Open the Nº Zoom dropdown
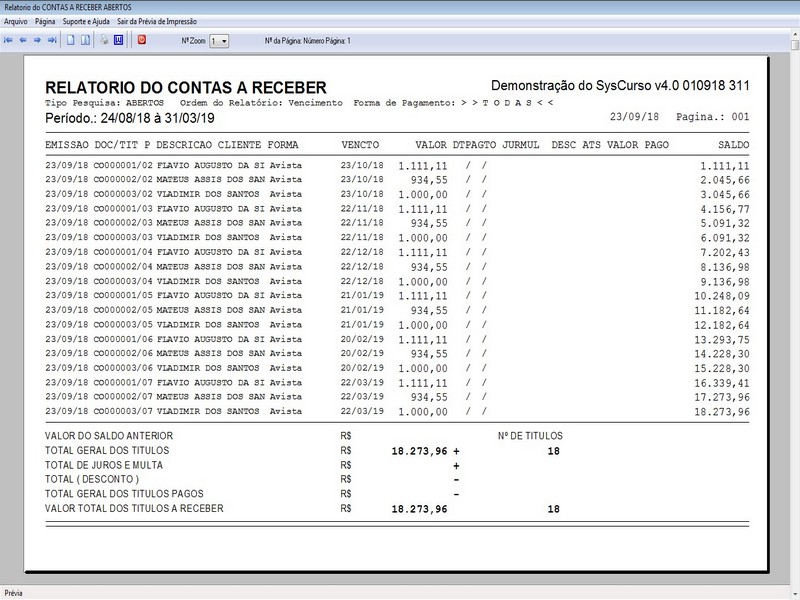This screenshot has width=800, height=600. point(219,41)
